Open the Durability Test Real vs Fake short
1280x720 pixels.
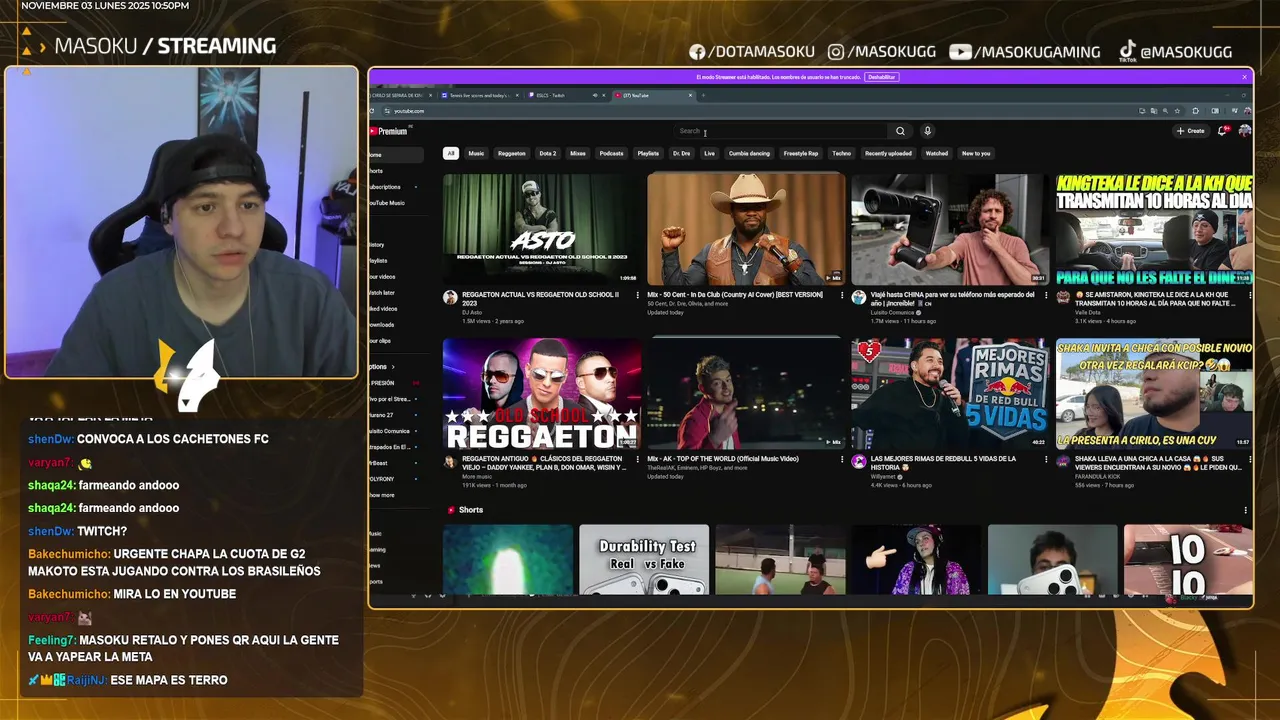pyautogui.click(x=644, y=560)
